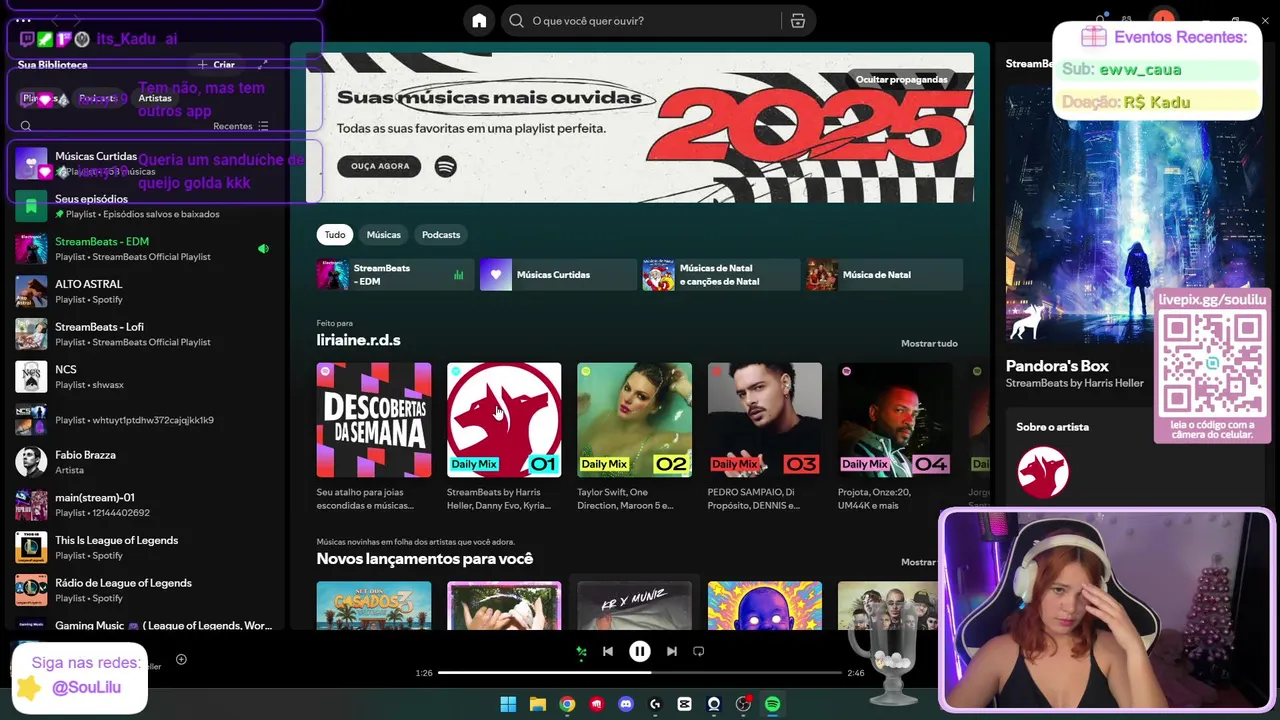Viewport: 1280px width, 720px height.
Task: Open Seus episódios bookmark cover
Action: tap(31, 206)
